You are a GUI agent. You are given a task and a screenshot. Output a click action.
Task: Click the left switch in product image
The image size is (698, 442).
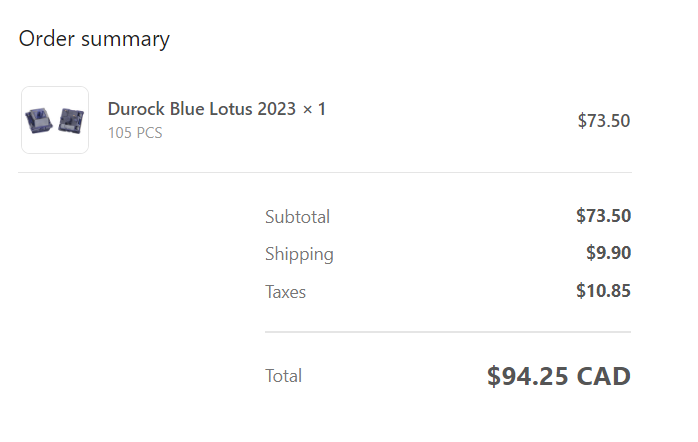(x=40, y=120)
